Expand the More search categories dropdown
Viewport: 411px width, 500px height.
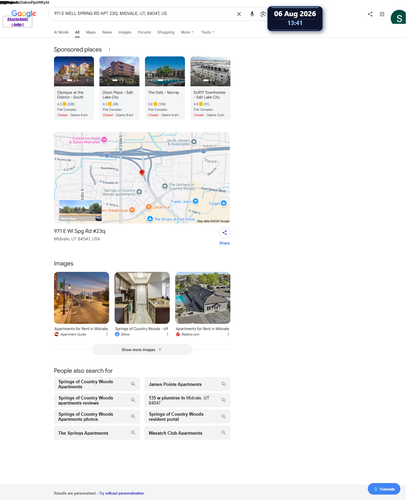pos(187,32)
